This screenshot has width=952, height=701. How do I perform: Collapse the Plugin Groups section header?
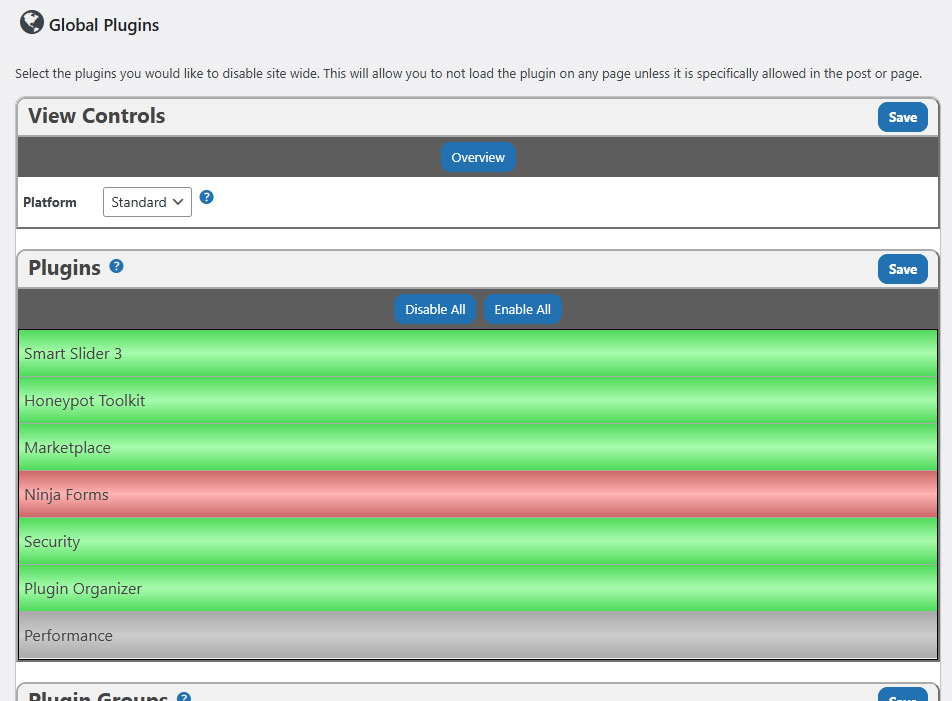(x=95, y=694)
